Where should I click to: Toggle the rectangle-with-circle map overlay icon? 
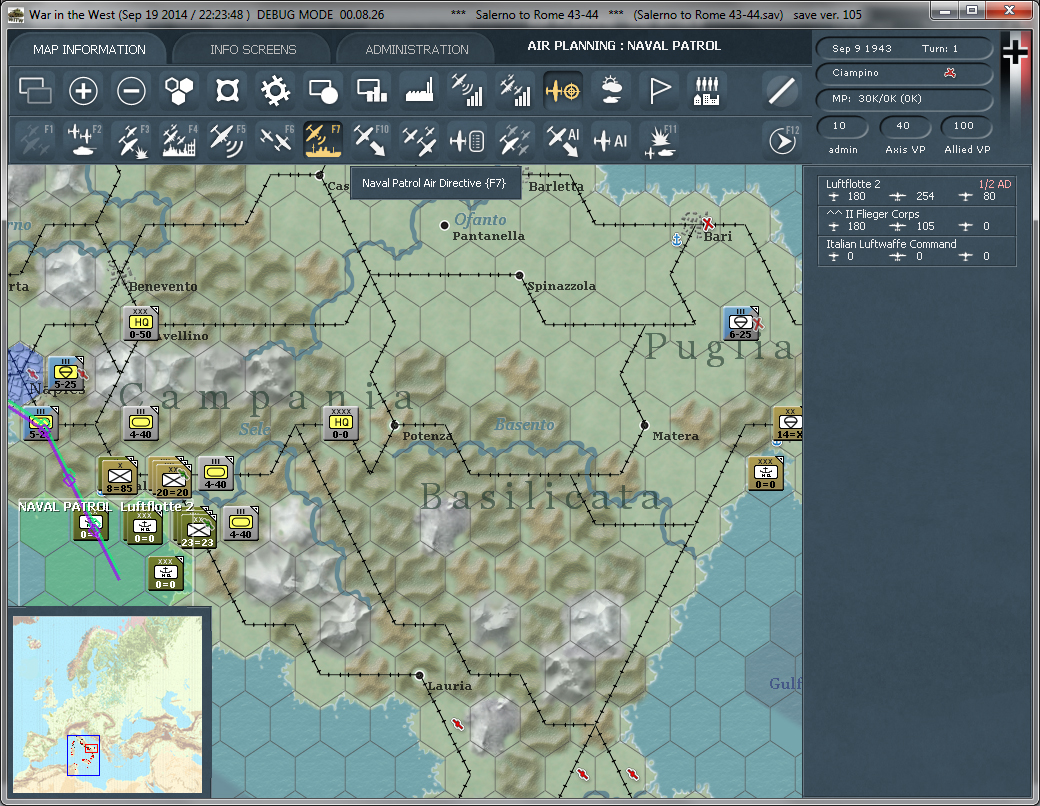click(x=324, y=91)
